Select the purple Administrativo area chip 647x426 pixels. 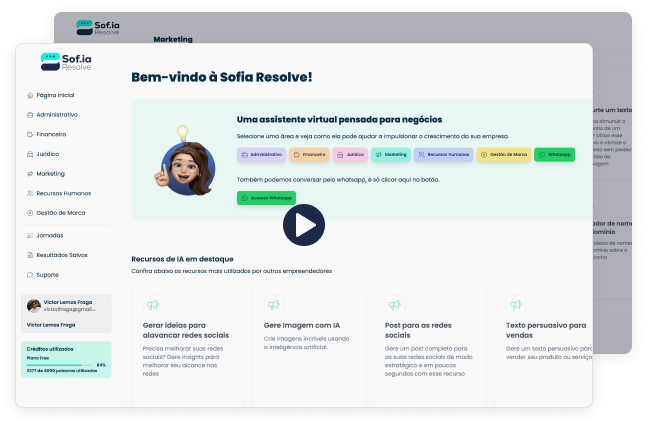[261, 155]
